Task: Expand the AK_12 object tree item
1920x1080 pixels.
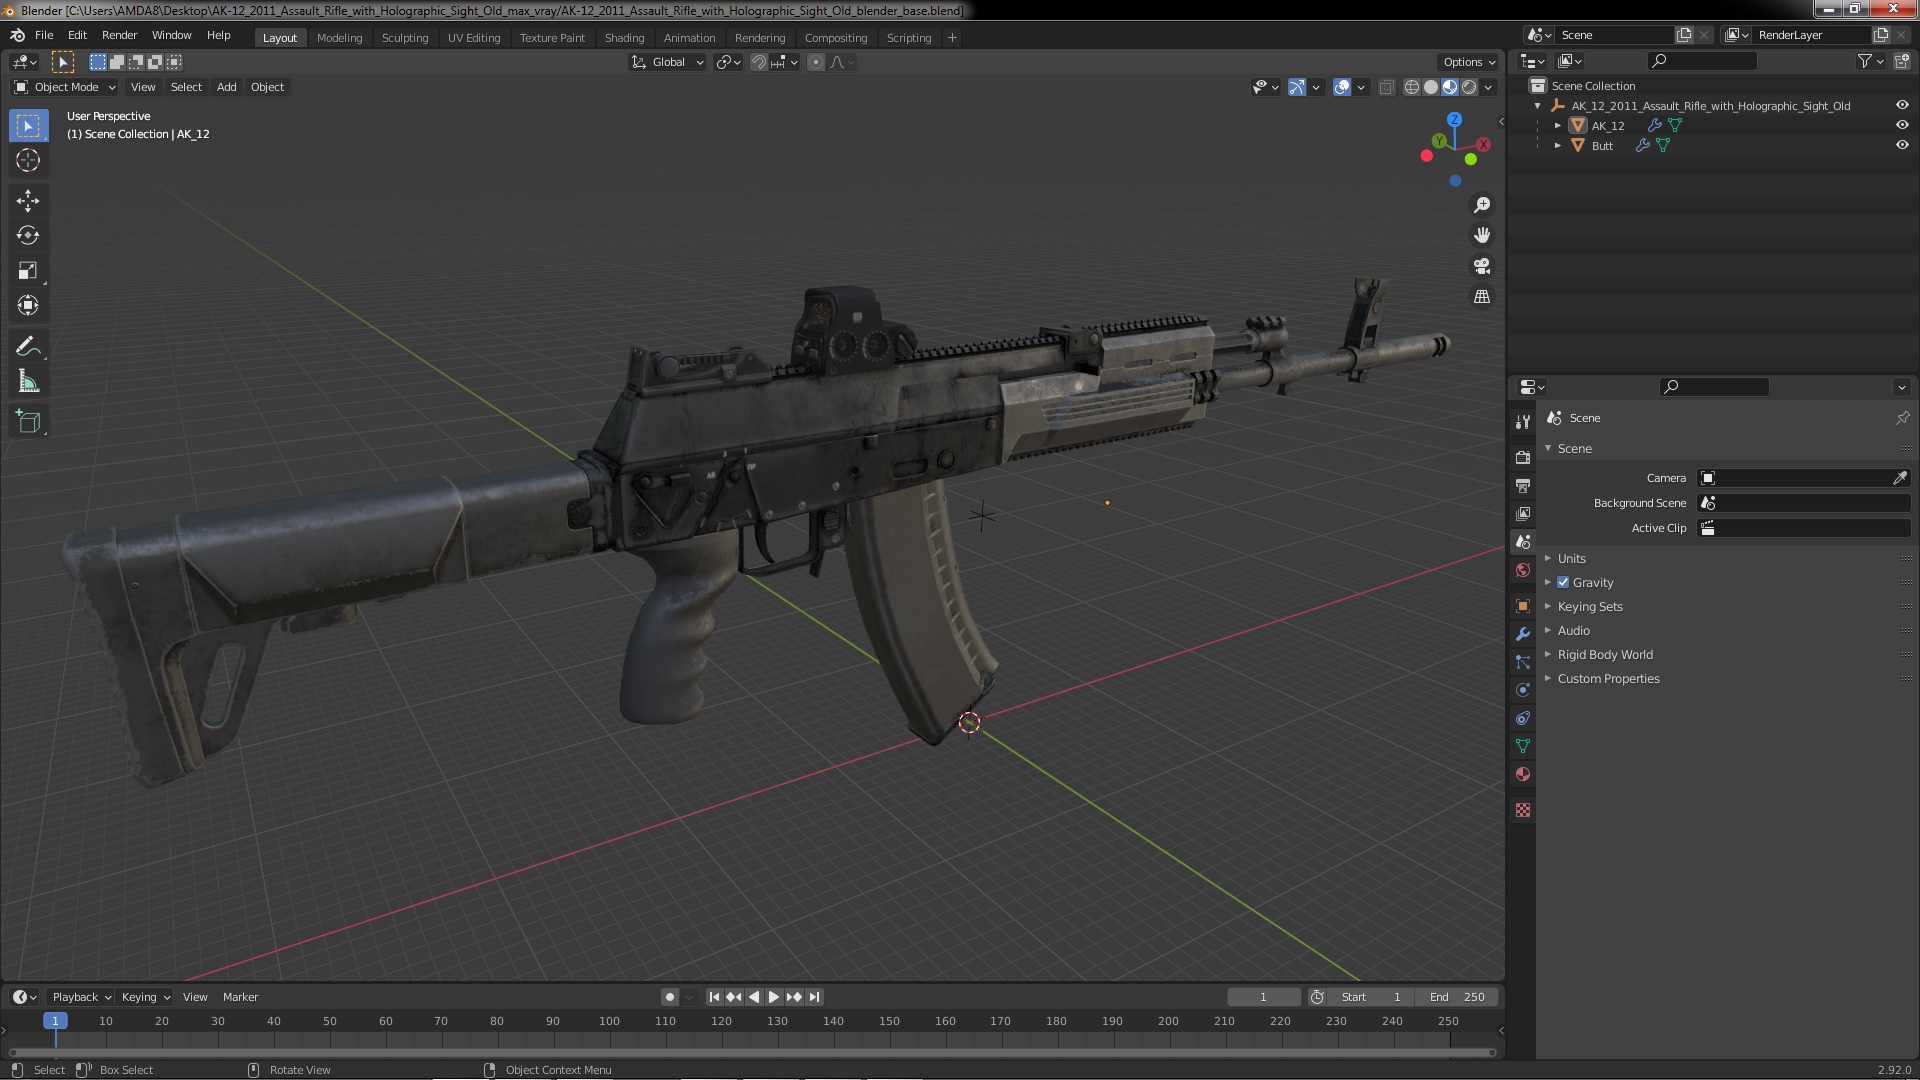Action: [x=1557, y=125]
